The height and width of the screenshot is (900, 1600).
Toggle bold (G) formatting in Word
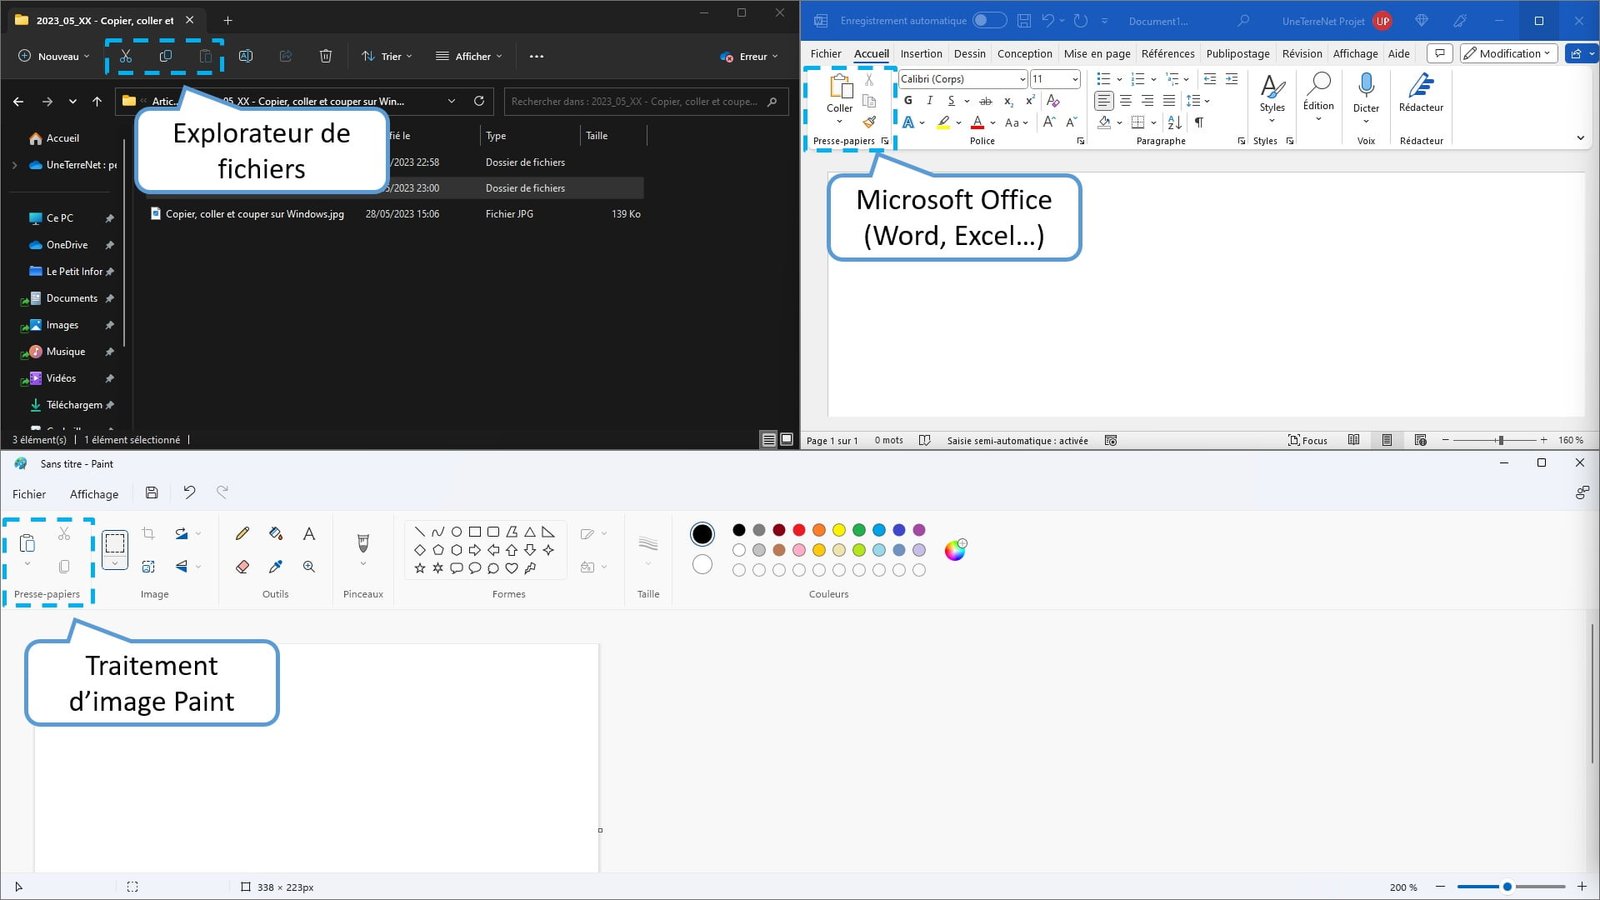click(907, 100)
